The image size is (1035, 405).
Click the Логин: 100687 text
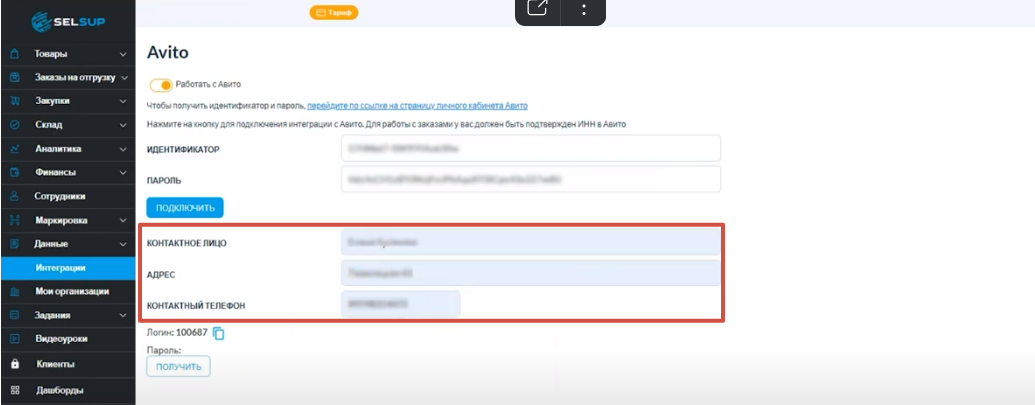click(177, 332)
